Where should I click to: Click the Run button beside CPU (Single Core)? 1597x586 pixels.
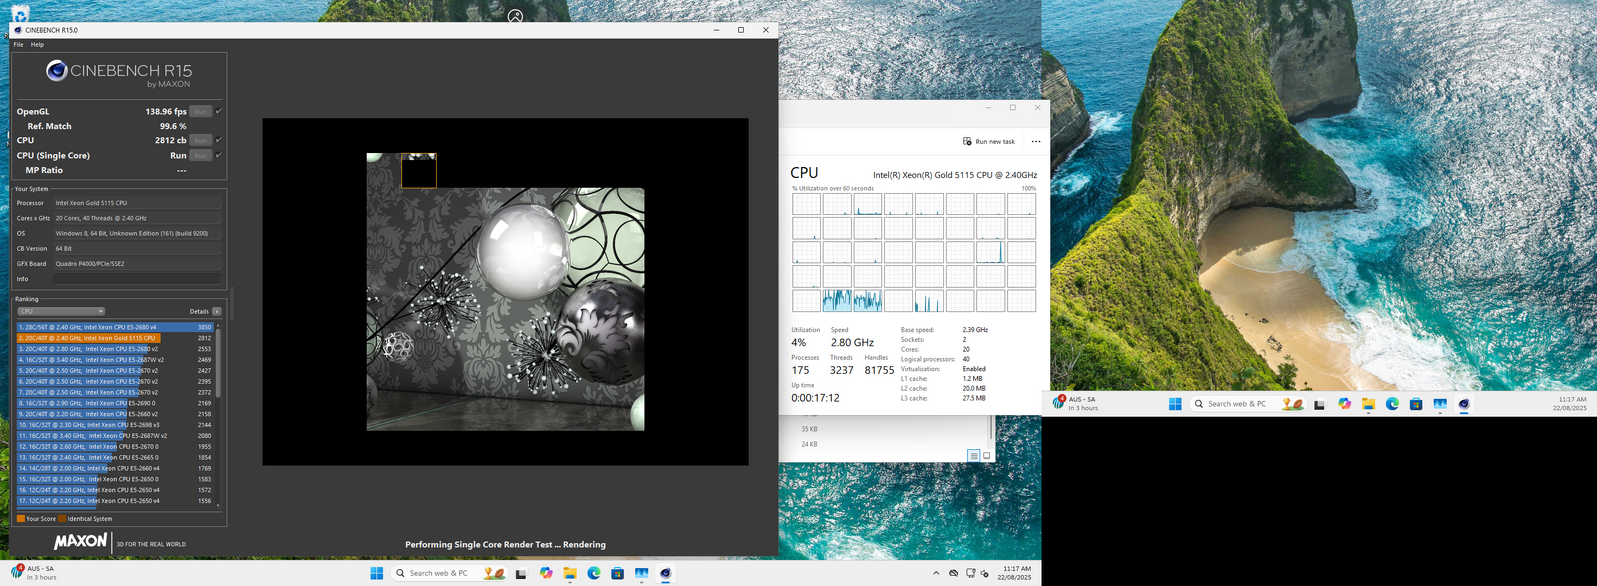point(201,155)
